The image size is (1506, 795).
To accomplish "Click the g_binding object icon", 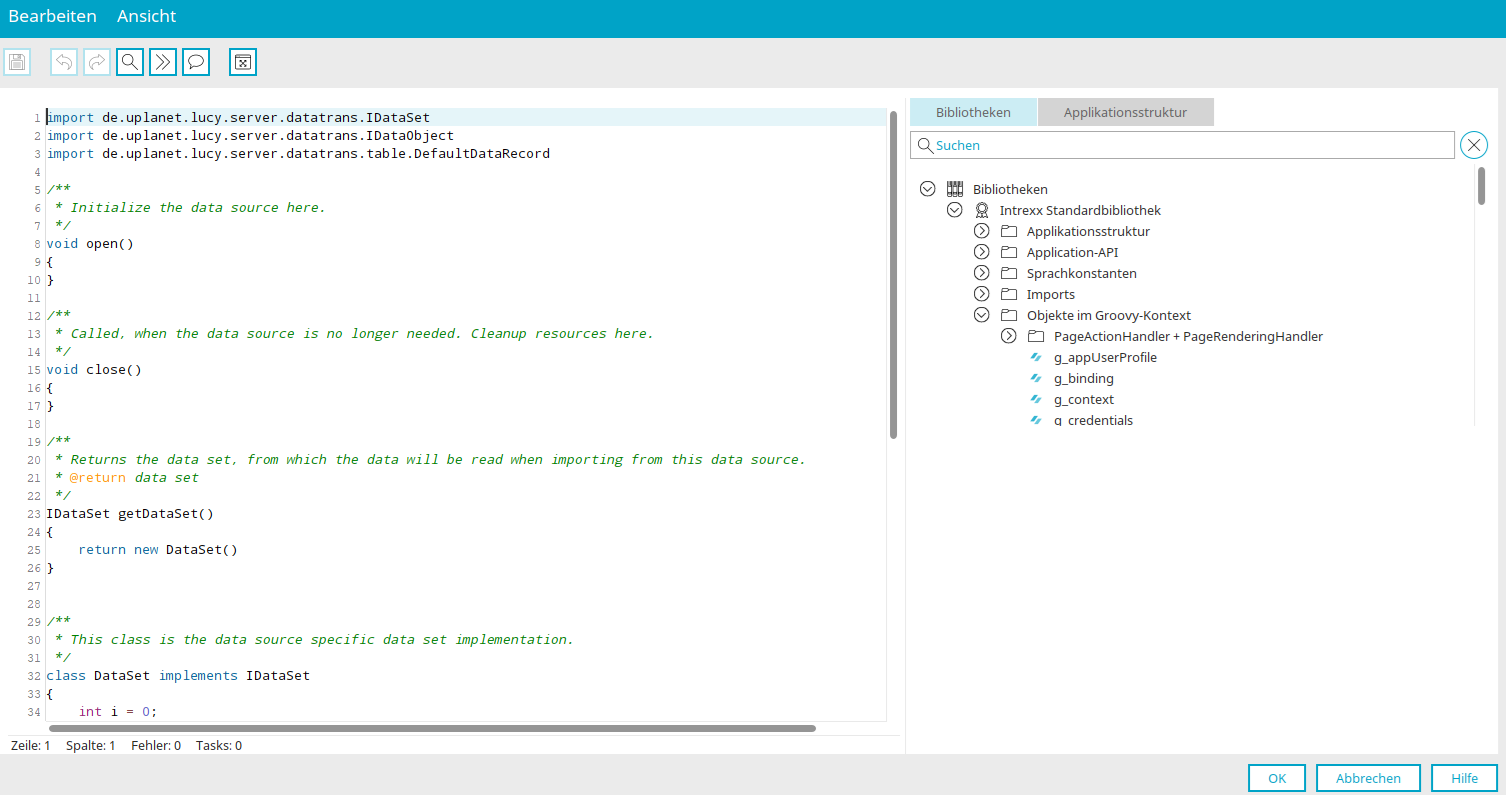I will pyautogui.click(x=1036, y=378).
